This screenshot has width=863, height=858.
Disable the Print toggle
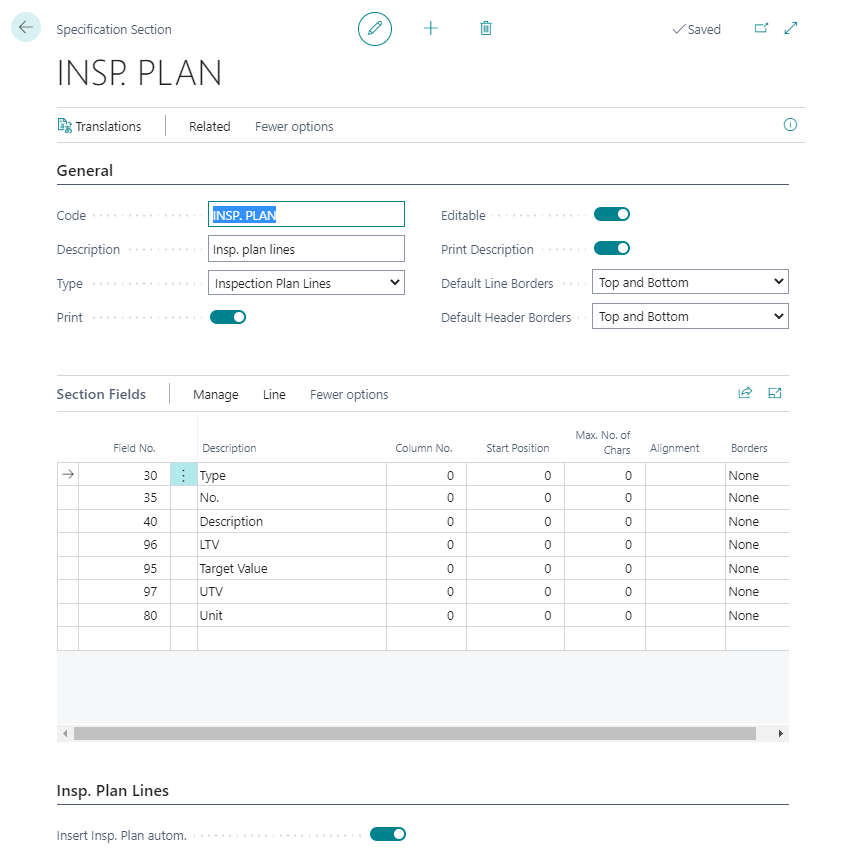[228, 317]
